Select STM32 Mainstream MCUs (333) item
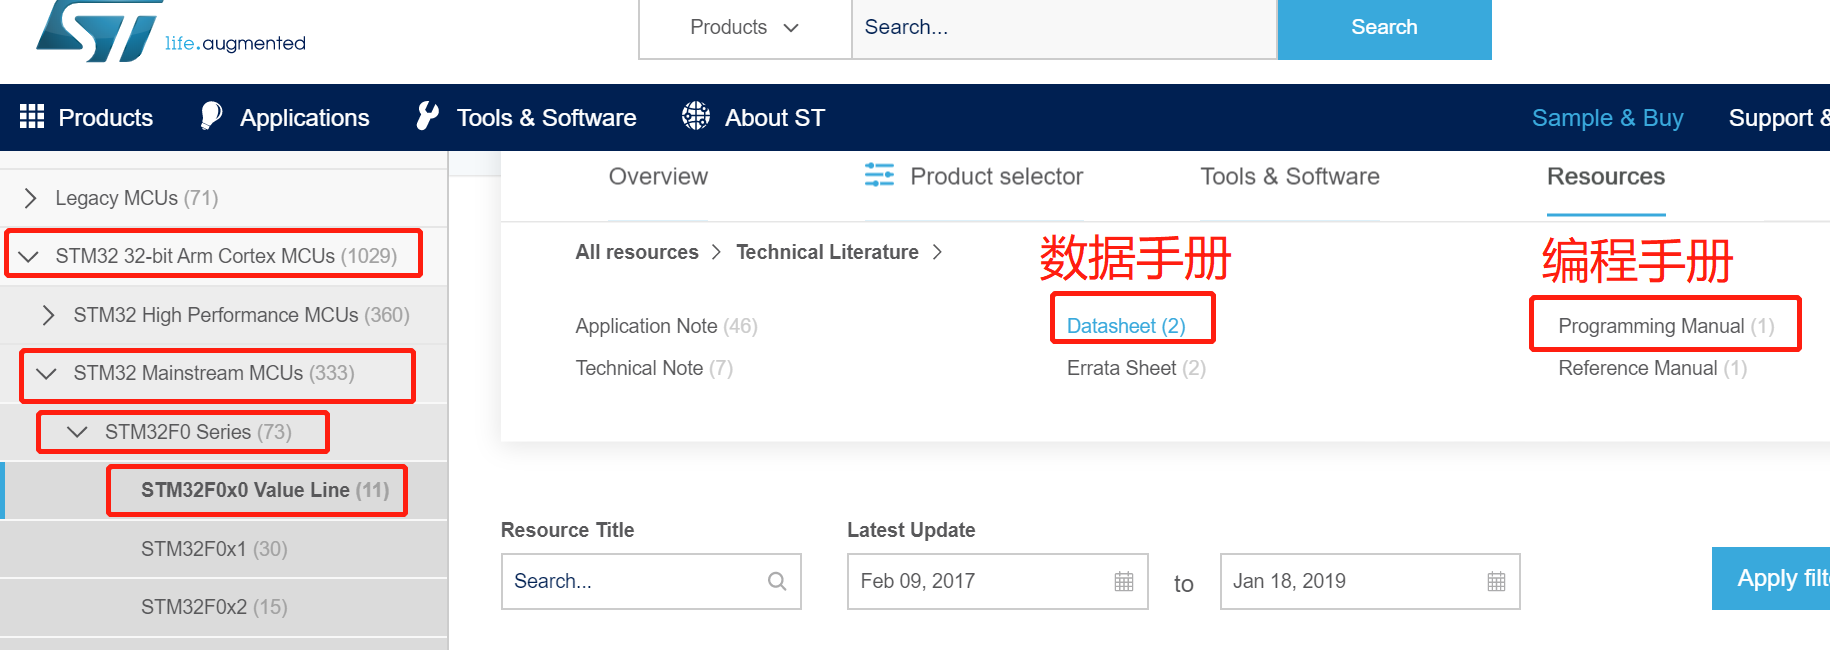1830x650 pixels. point(214,373)
